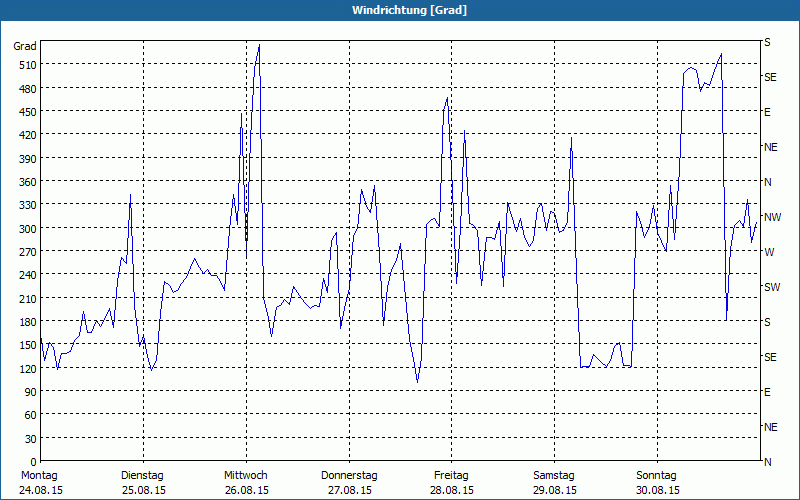Select the 'Dienstag' day label
The image size is (800, 500).
click(x=142, y=476)
